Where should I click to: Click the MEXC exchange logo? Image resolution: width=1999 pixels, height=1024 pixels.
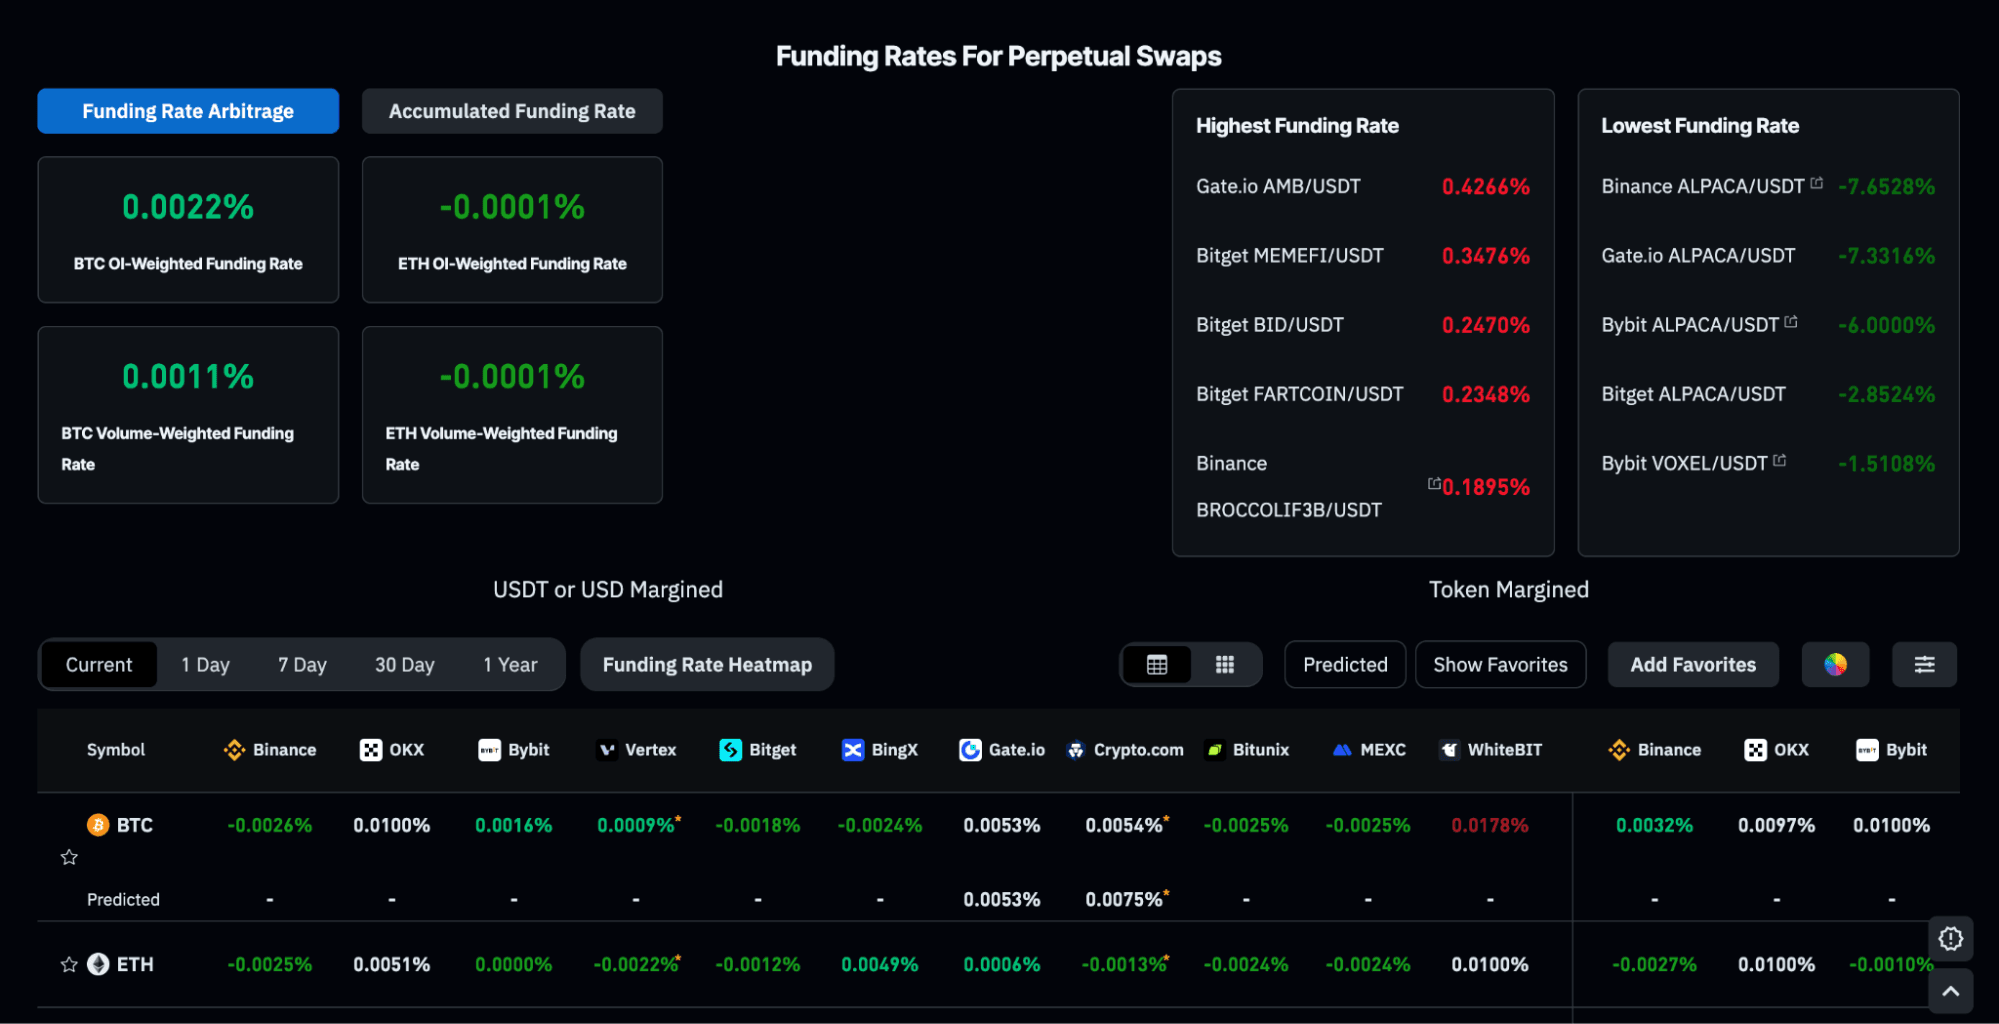coord(1342,750)
